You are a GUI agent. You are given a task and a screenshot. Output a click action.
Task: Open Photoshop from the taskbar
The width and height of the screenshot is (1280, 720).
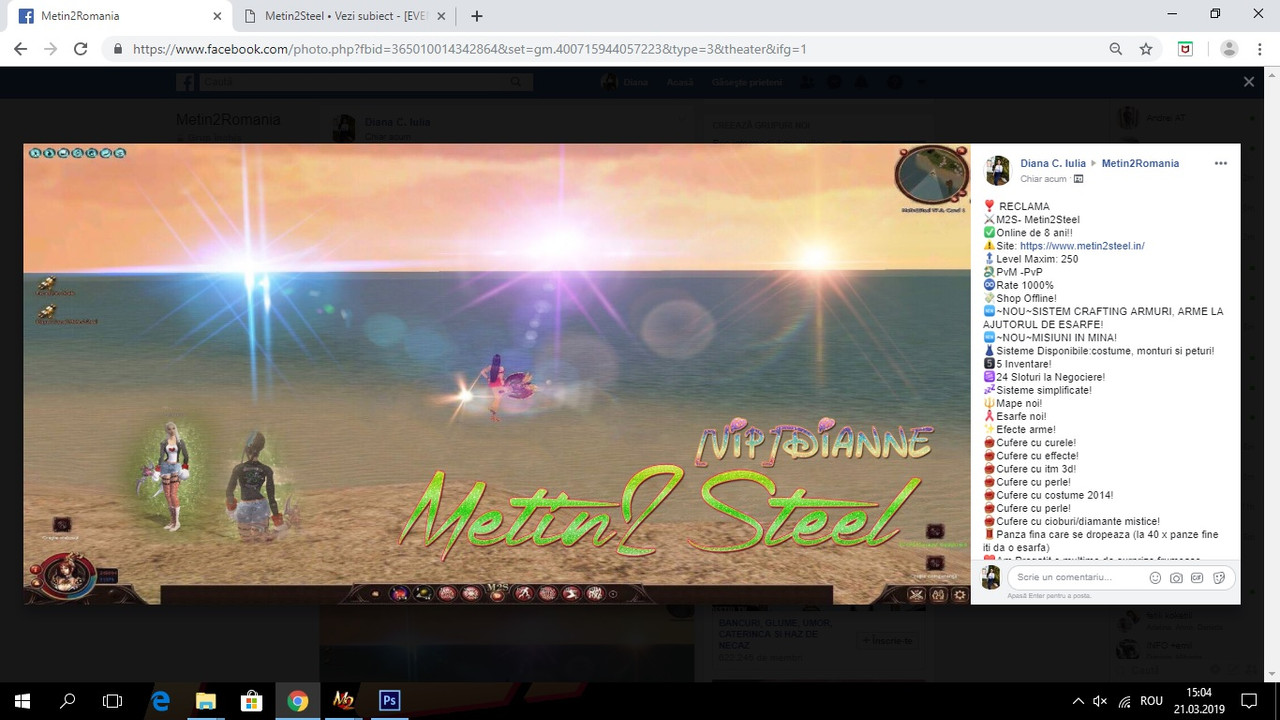point(389,701)
